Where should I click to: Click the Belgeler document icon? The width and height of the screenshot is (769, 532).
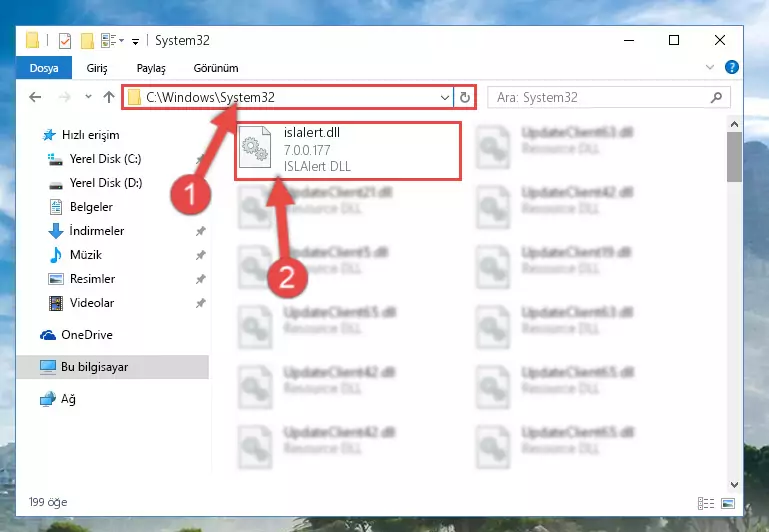coord(56,207)
